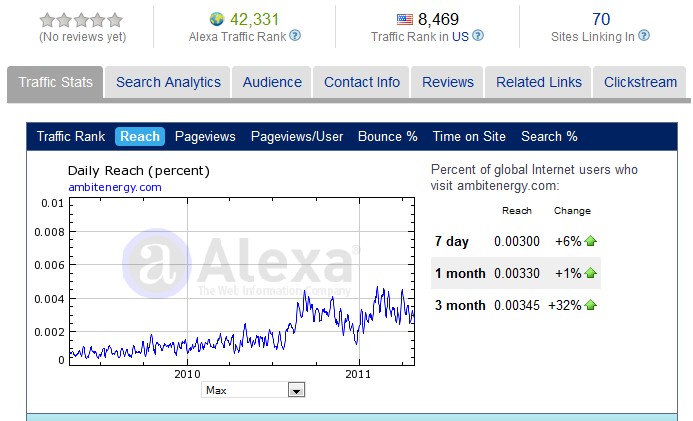Click the 0.006 y-axis label
Screen dimensions: 693x421
[x=49, y=265]
